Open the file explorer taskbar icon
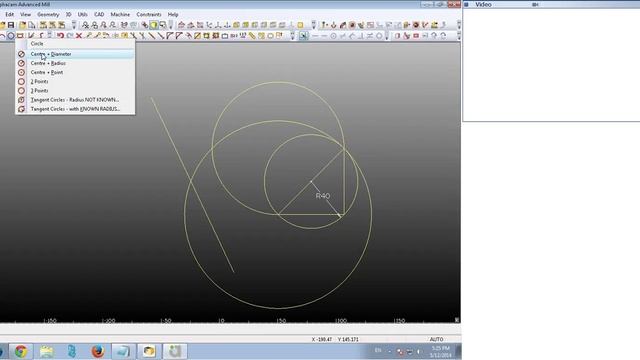Image resolution: width=640 pixels, height=360 pixels. (x=47, y=351)
